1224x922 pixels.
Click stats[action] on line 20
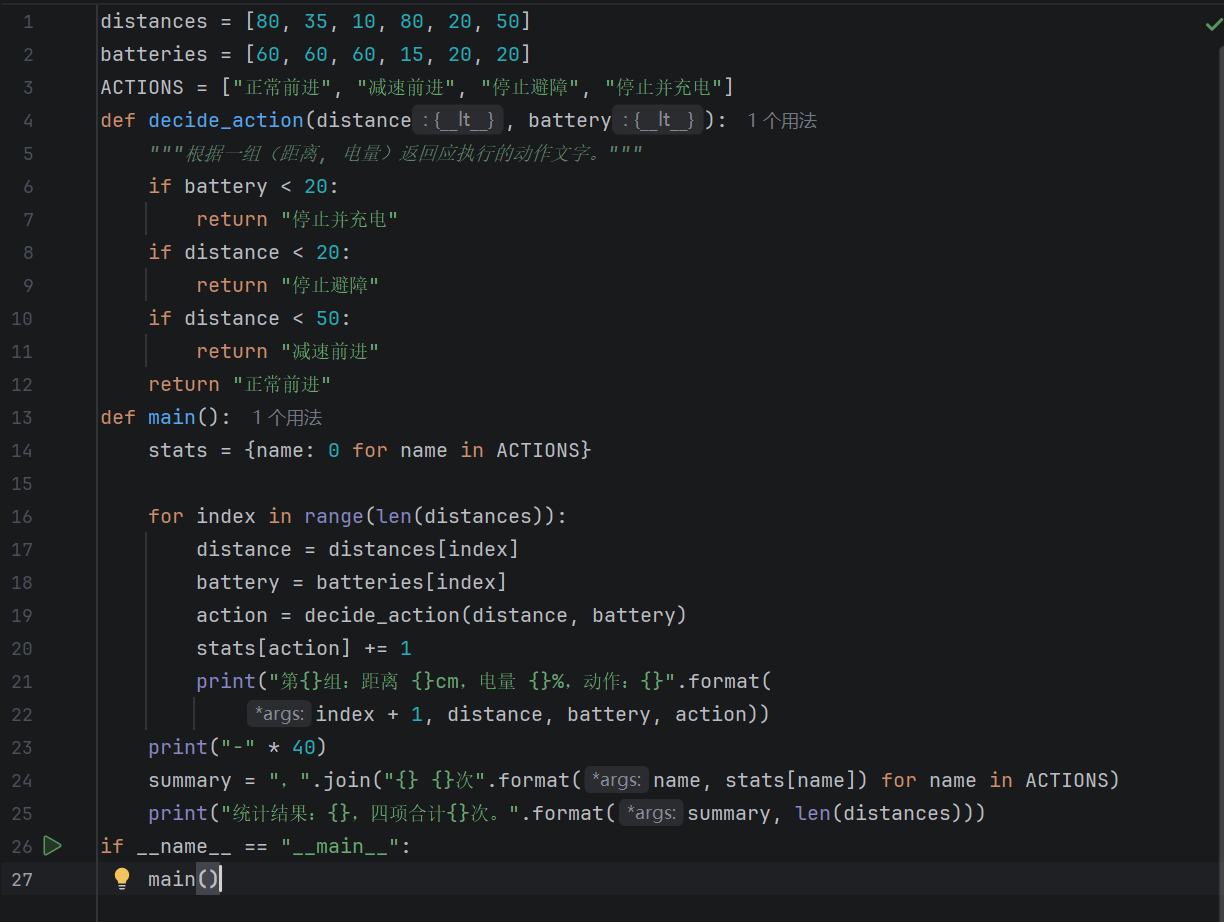[274, 649]
